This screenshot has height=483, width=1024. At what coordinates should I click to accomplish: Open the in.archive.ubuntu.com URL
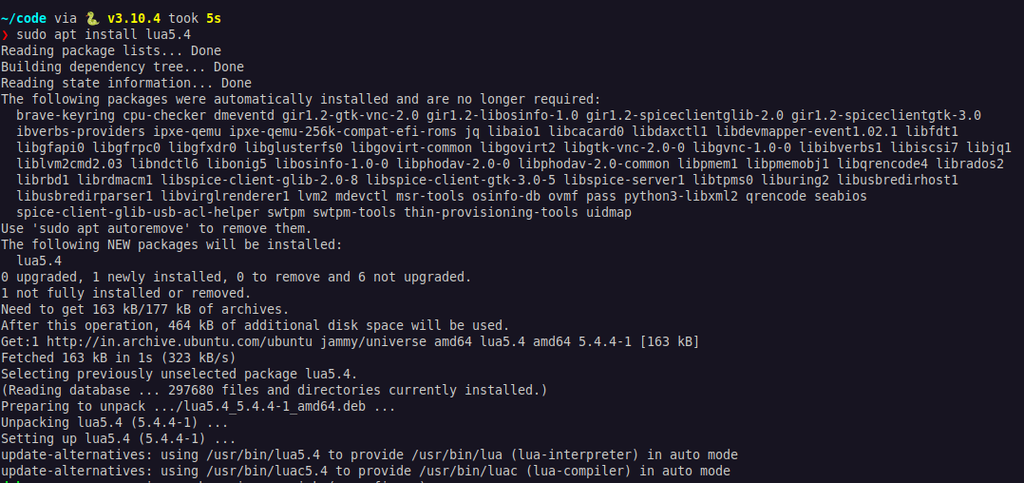(x=180, y=341)
